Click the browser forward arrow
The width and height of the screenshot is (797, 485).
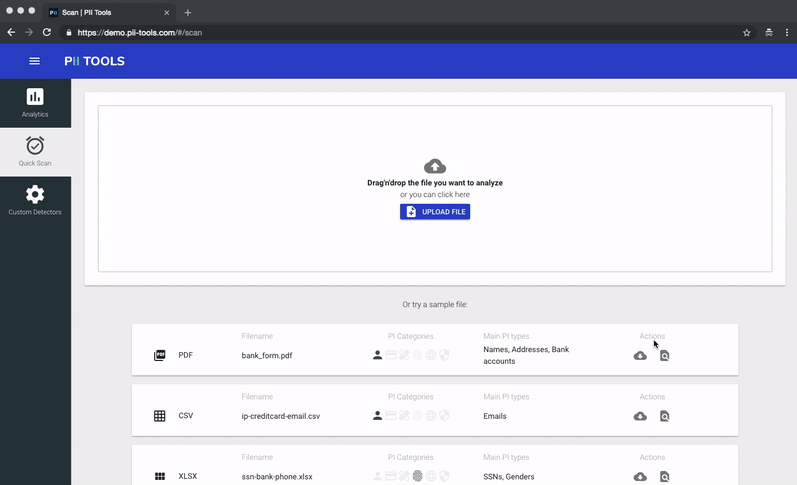coord(29,33)
